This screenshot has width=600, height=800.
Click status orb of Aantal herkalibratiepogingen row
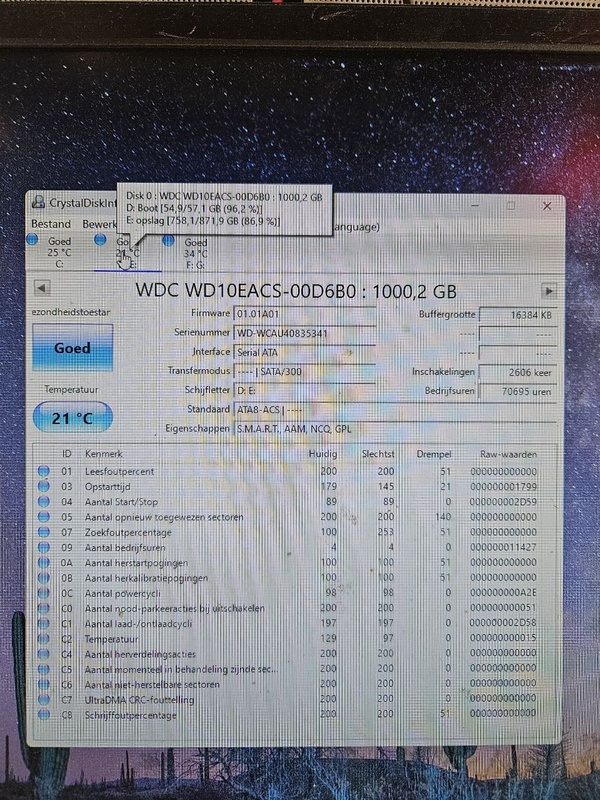pos(44,578)
